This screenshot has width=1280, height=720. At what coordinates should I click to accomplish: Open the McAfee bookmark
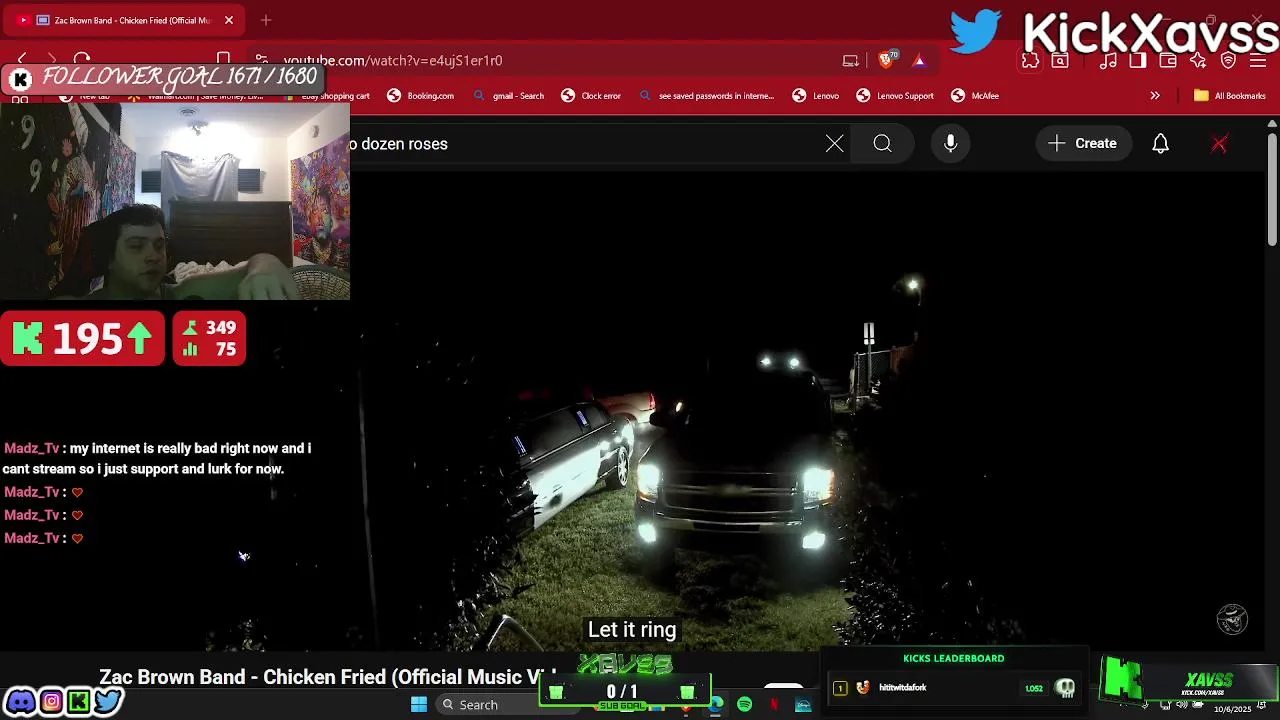tap(975, 96)
